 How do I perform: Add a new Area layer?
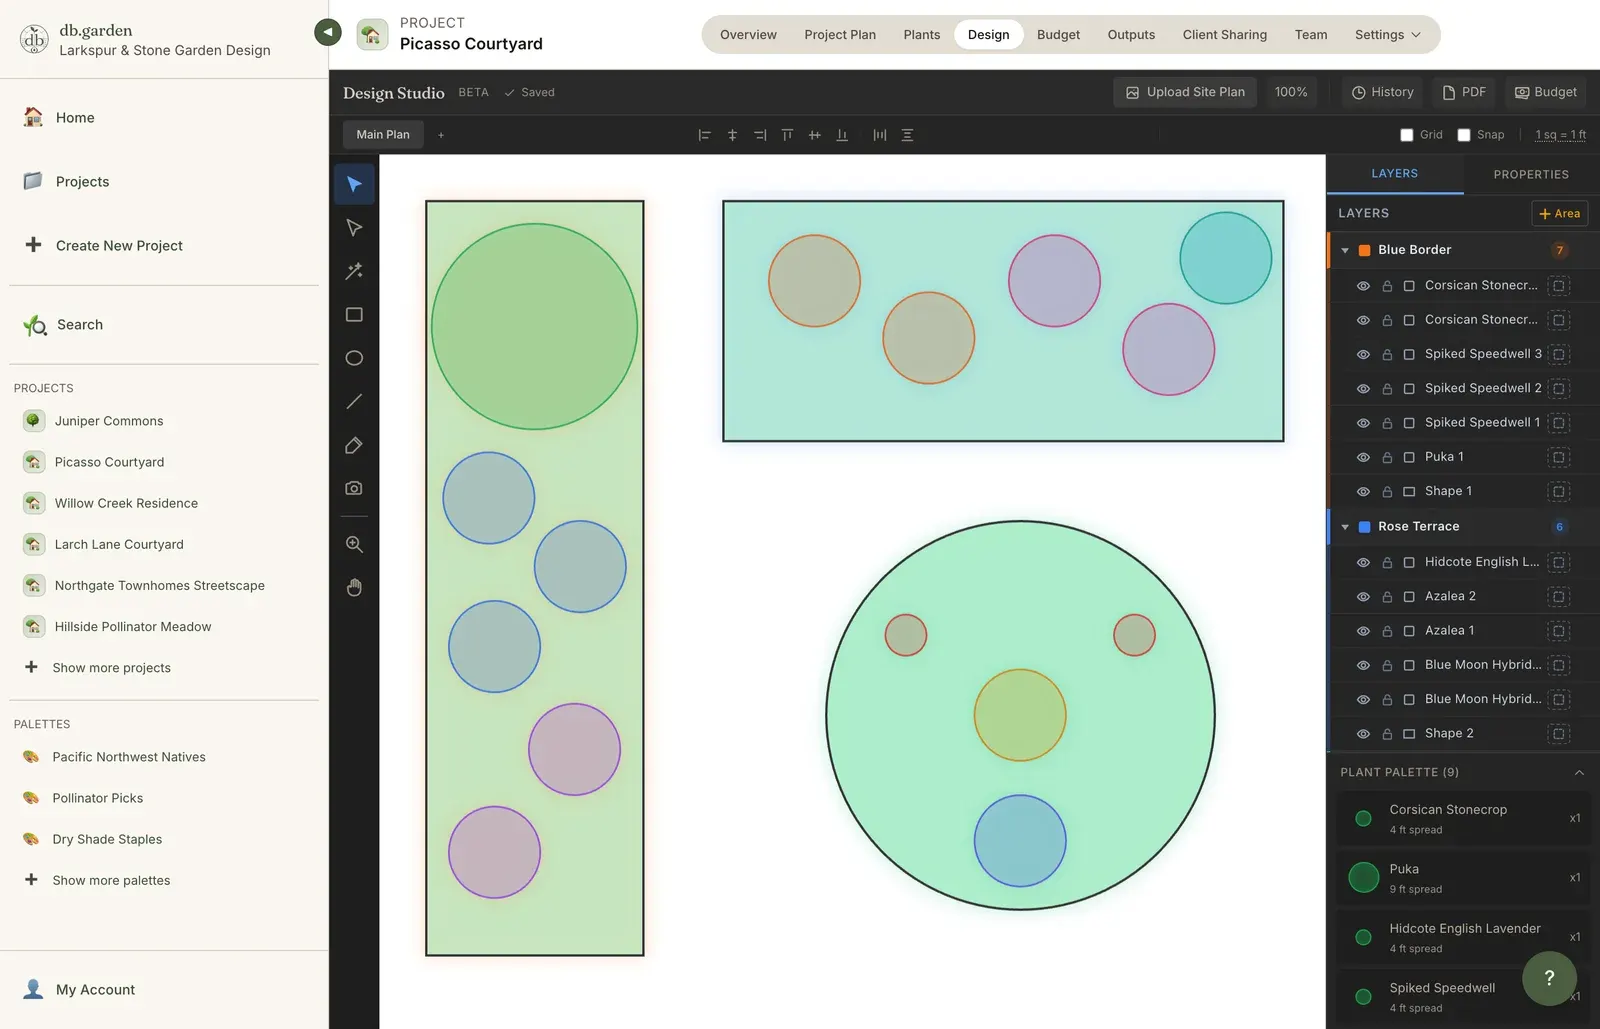pos(1560,213)
